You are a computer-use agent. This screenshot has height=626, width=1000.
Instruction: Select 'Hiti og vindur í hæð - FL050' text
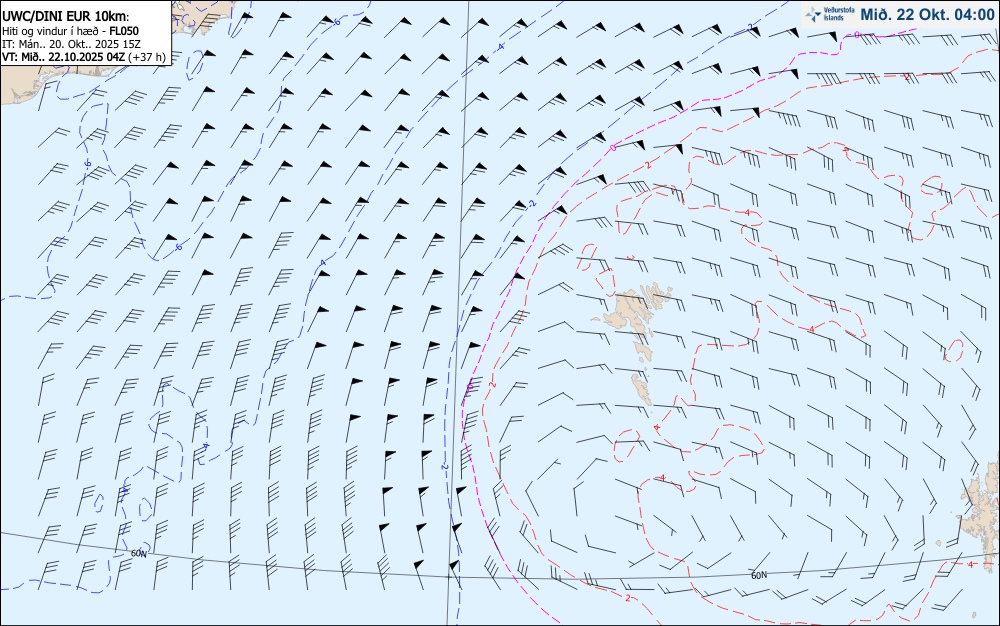(70, 31)
